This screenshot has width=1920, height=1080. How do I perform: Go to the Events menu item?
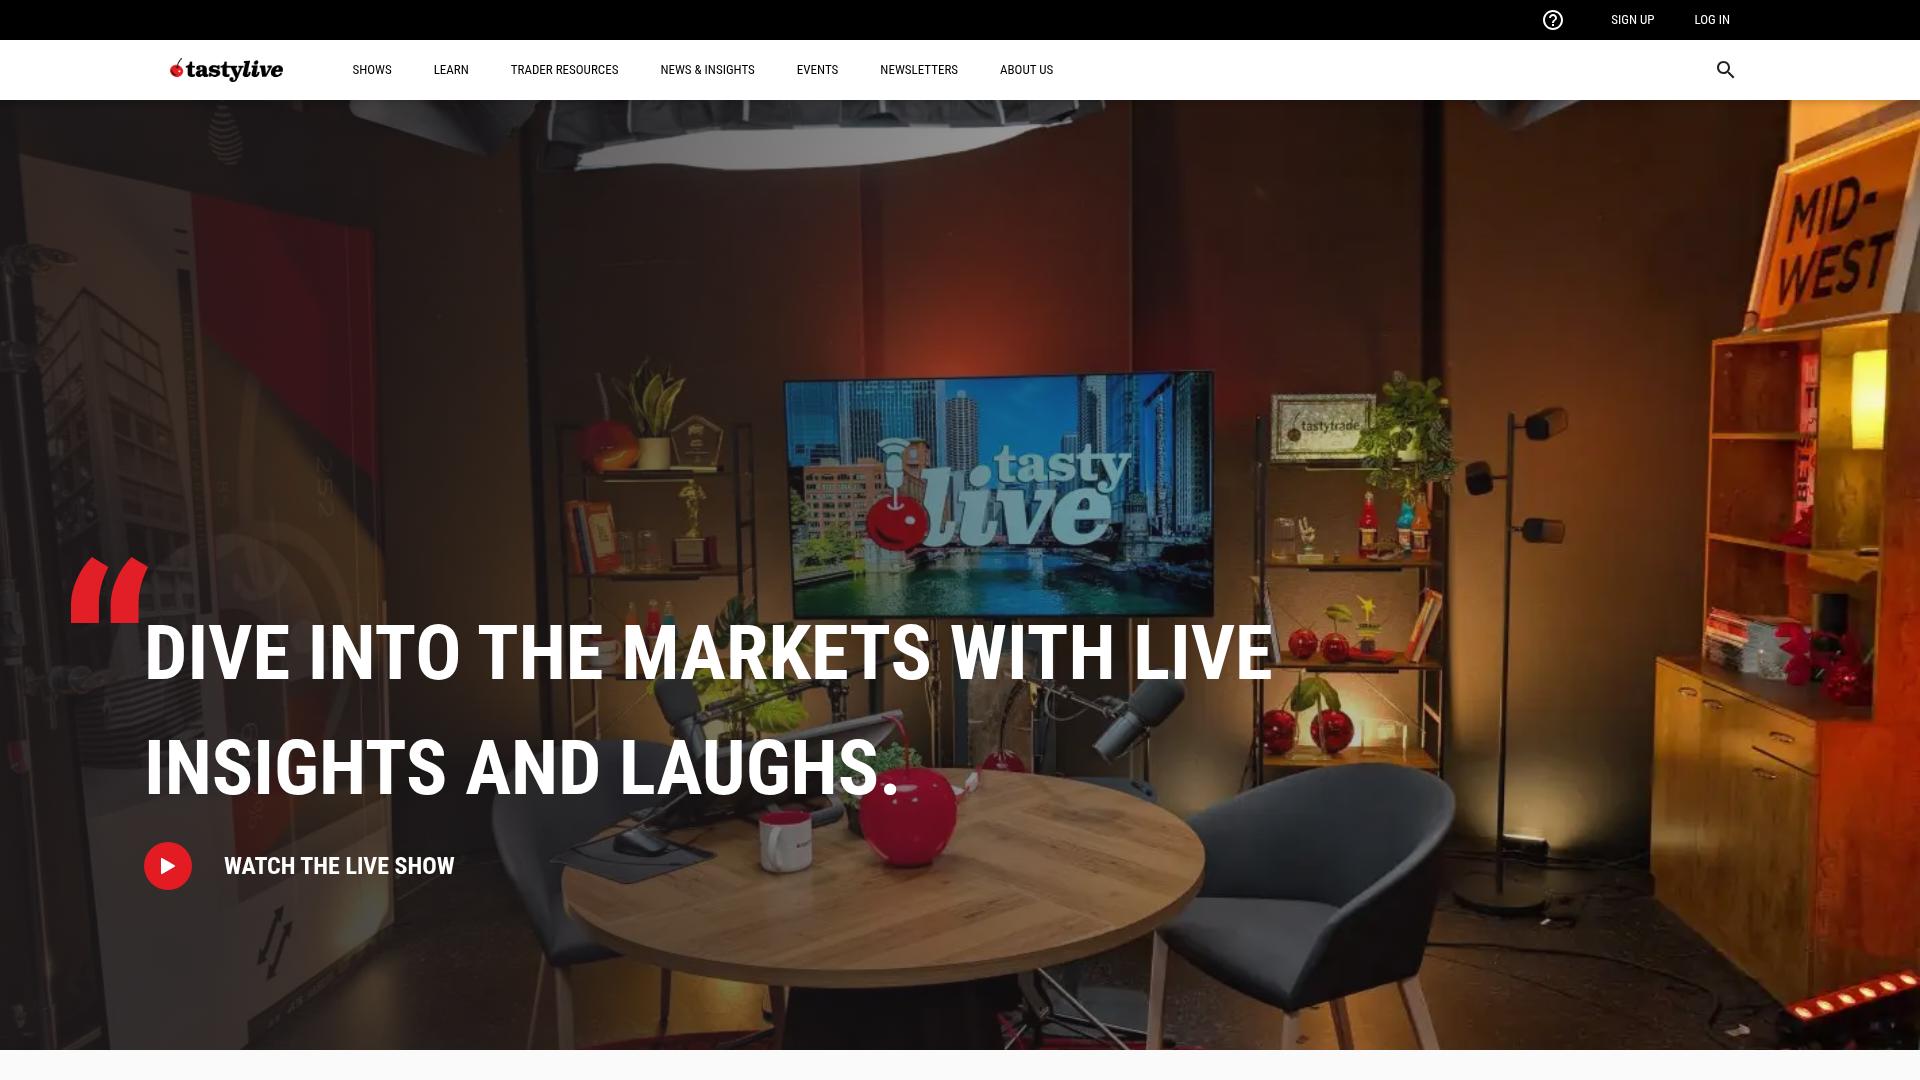tap(817, 70)
